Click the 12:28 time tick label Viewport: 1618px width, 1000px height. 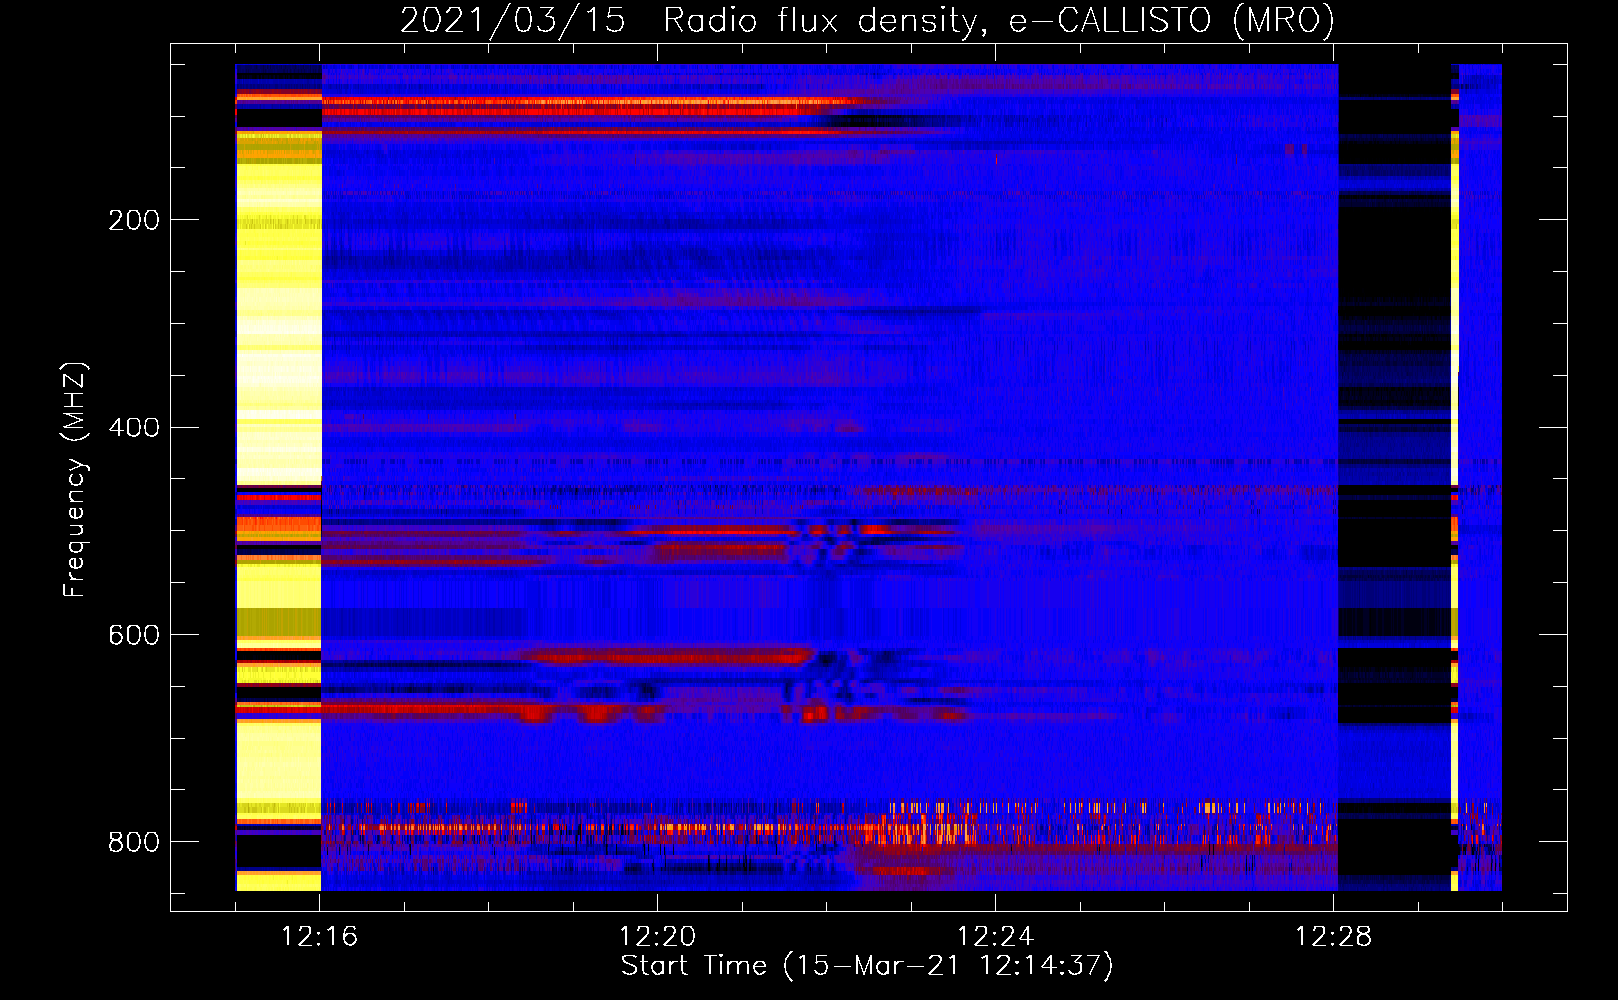(1333, 937)
